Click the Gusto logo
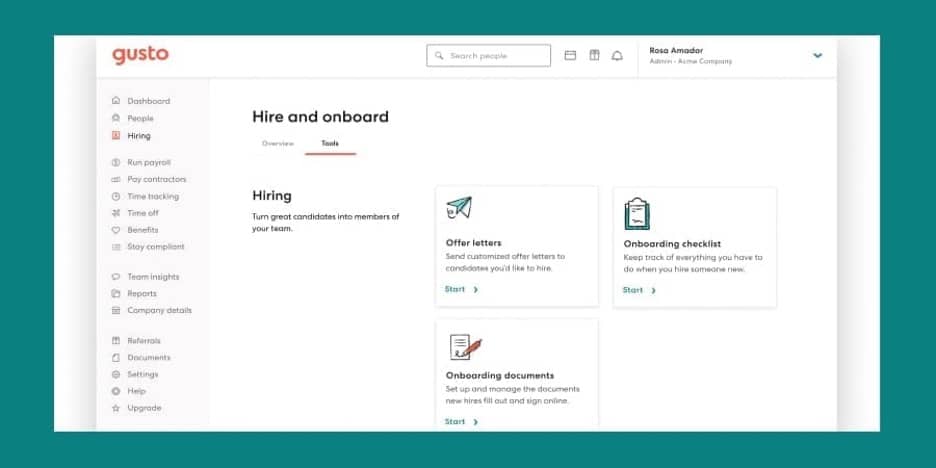Image resolution: width=936 pixels, height=468 pixels. (140, 55)
